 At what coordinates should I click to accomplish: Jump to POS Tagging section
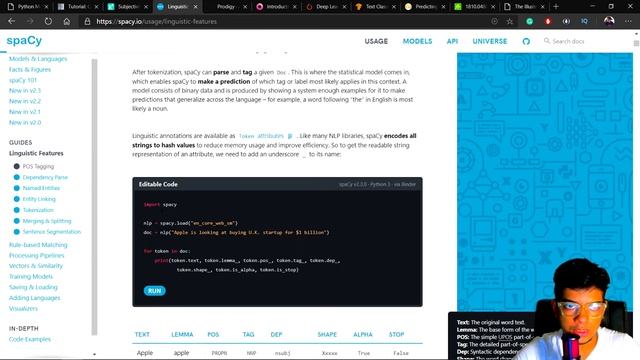(38, 167)
